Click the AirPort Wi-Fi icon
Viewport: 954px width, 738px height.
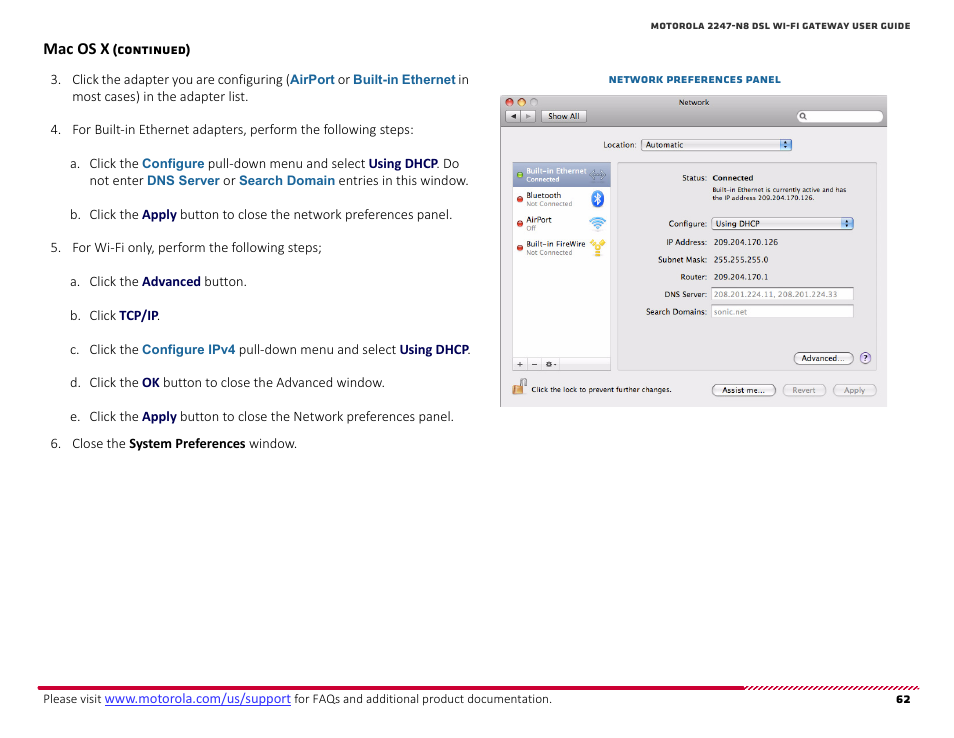(597, 223)
